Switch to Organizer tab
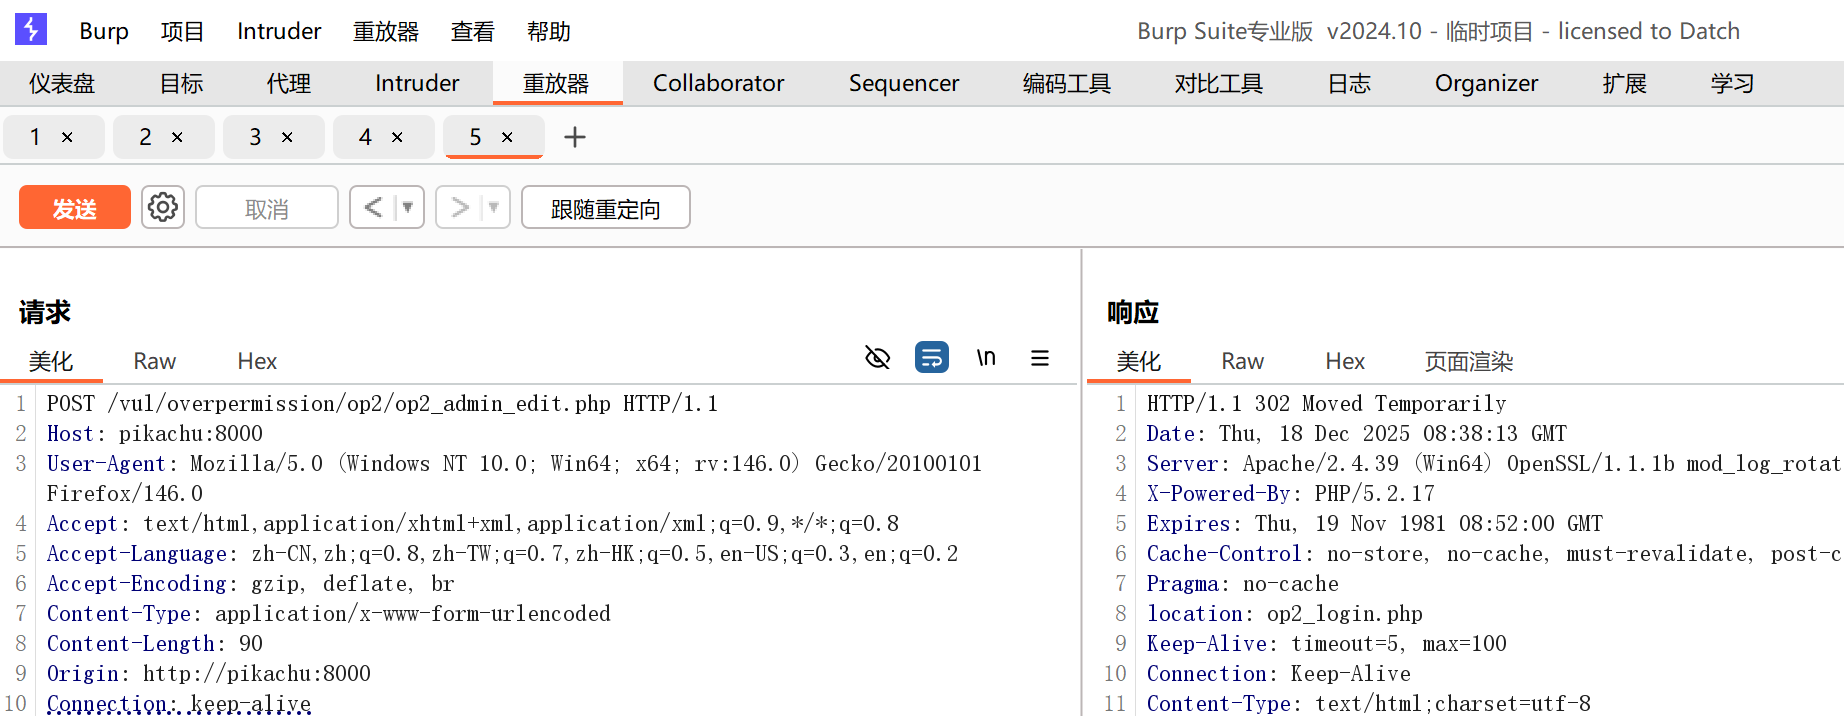 pos(1486,83)
